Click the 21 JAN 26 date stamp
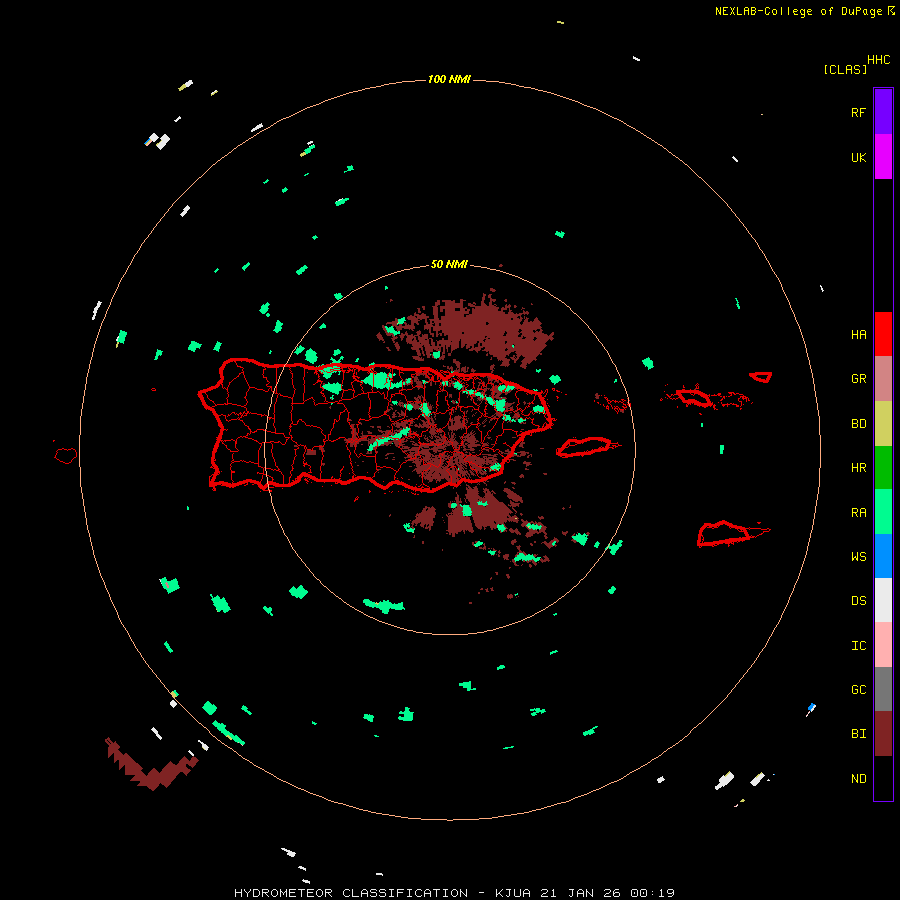 click(x=581, y=893)
